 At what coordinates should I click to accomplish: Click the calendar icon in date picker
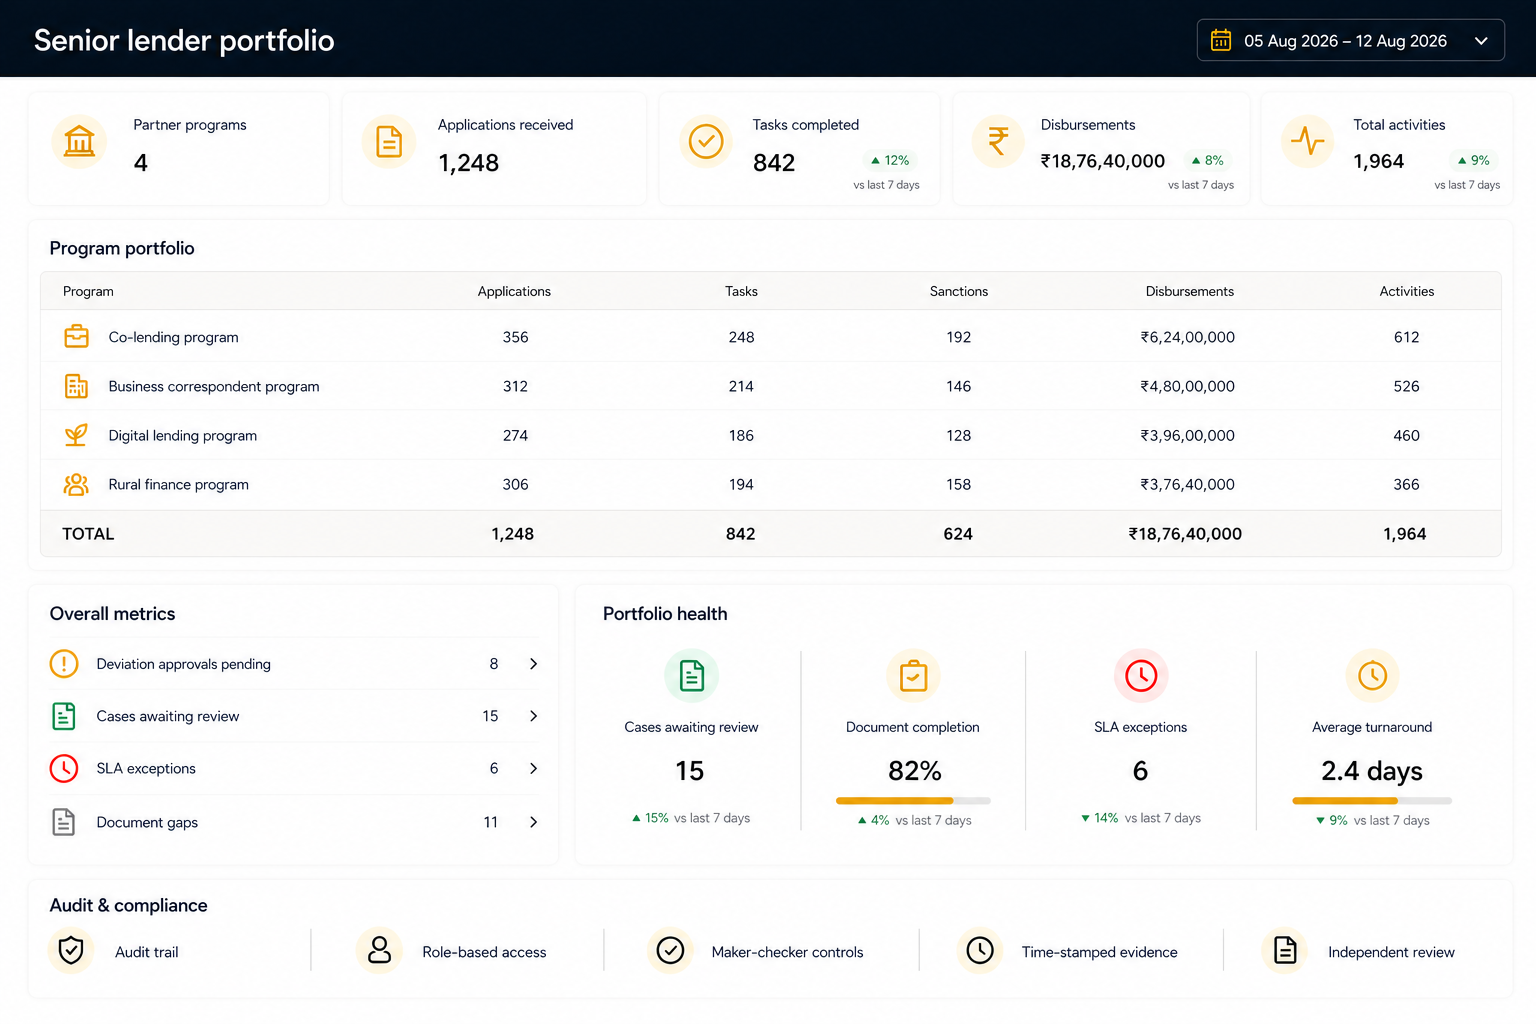pyautogui.click(x=1221, y=40)
